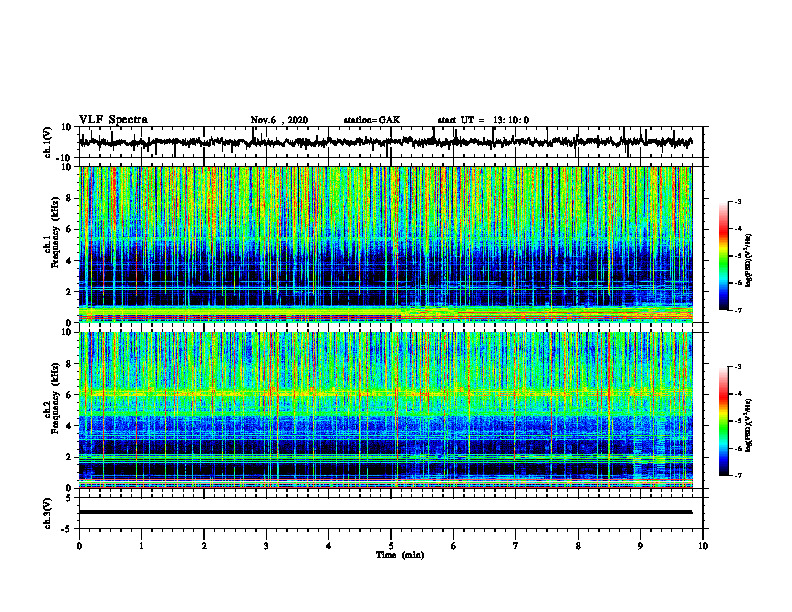The height and width of the screenshot is (612, 792).
Task: Click the "-7" label on upper color scale
Action: pos(738,310)
